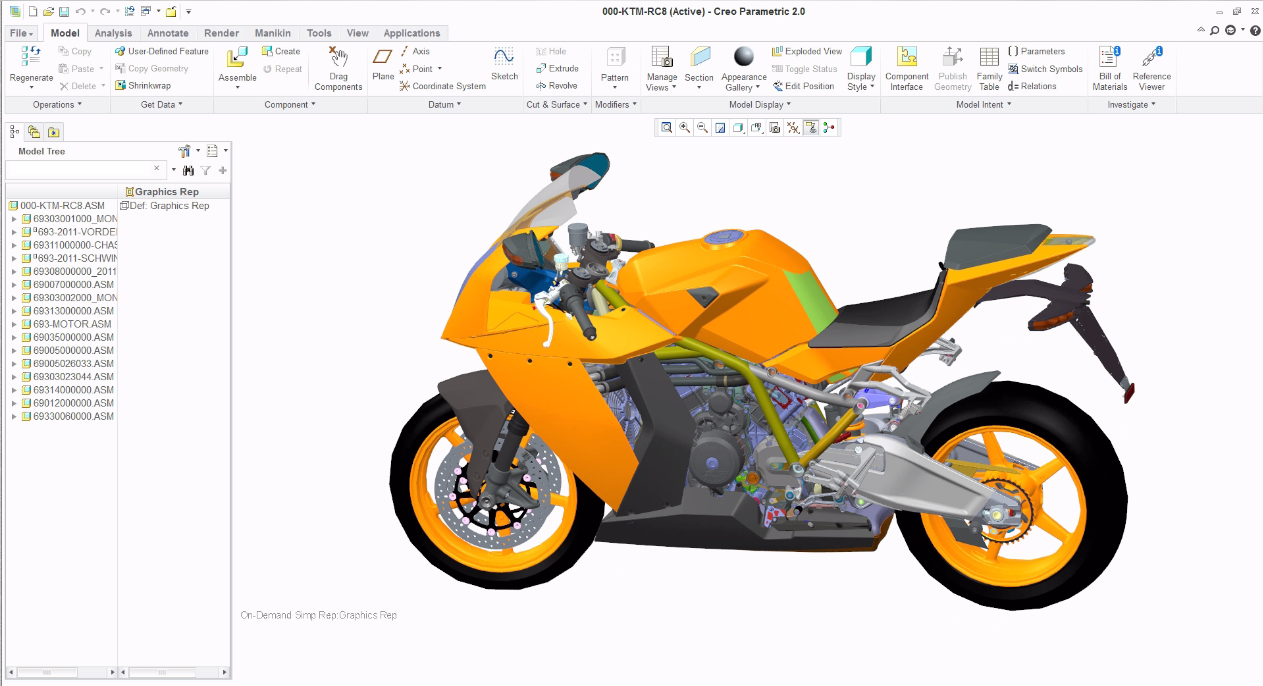Expand the Get Data group dropdown
The height and width of the screenshot is (686, 1263).
(x=161, y=104)
